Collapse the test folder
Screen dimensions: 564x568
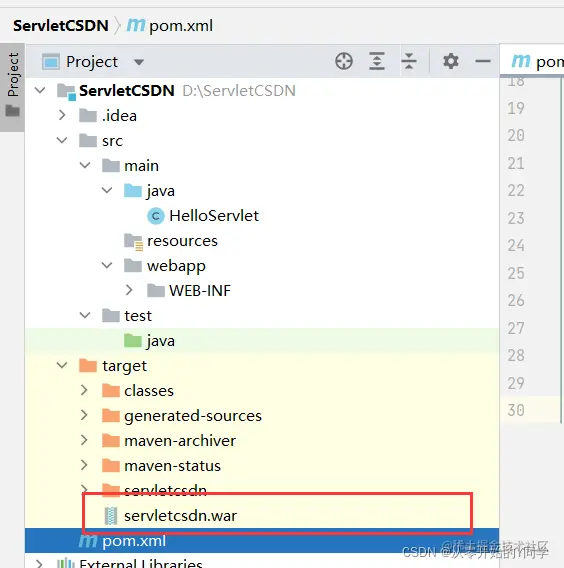pos(84,315)
